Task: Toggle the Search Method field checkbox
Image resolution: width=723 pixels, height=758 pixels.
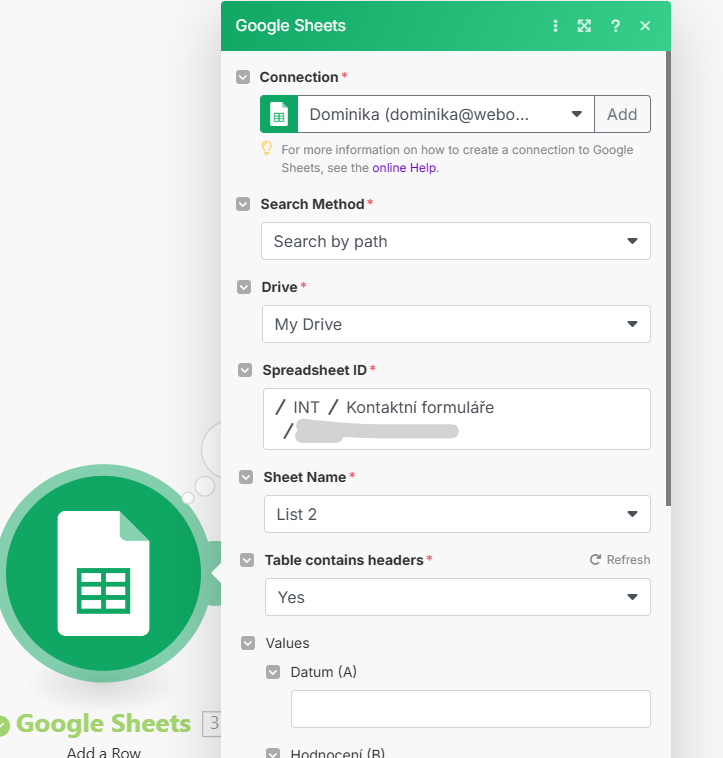Action: tap(243, 204)
